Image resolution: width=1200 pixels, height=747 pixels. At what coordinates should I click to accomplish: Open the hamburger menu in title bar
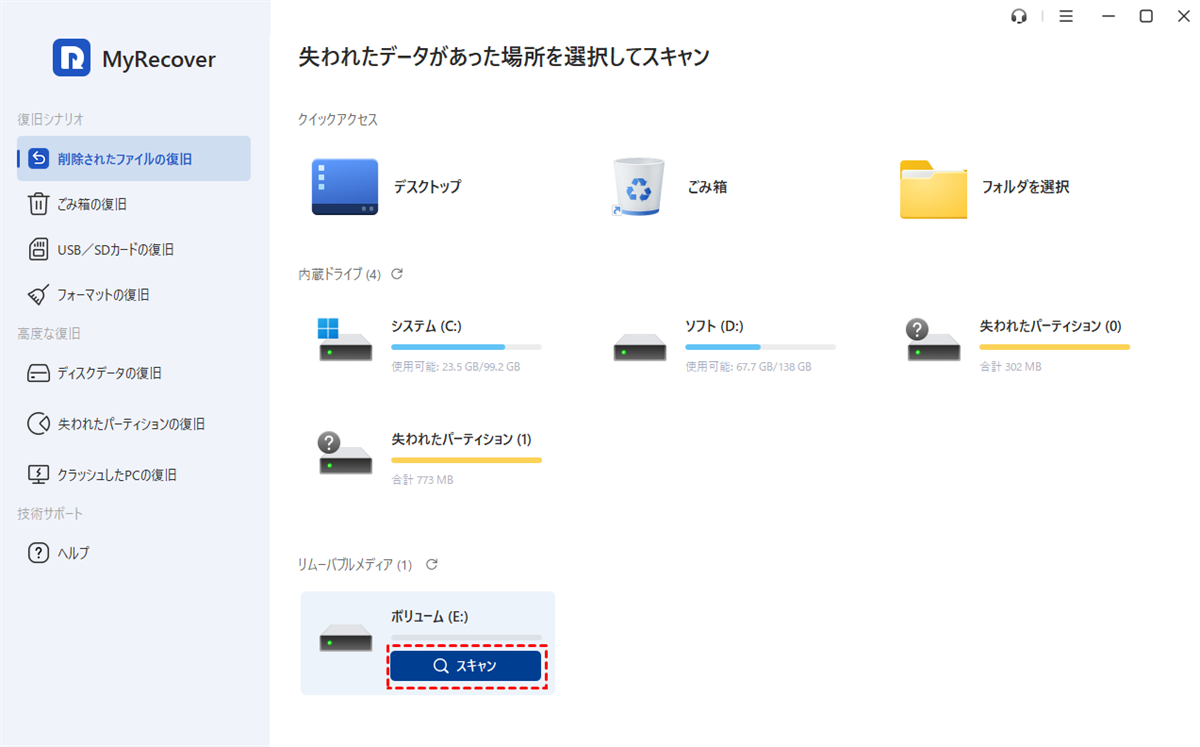pos(1066,16)
